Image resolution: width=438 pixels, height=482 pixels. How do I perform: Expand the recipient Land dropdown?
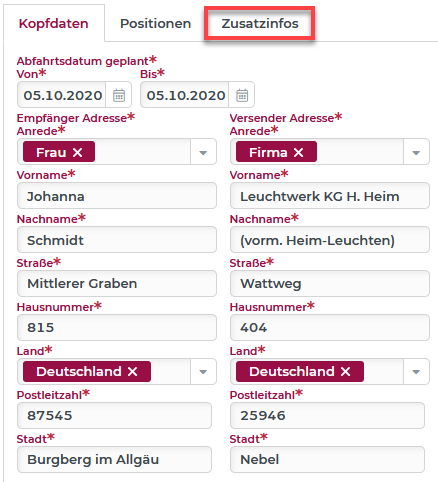tap(203, 371)
